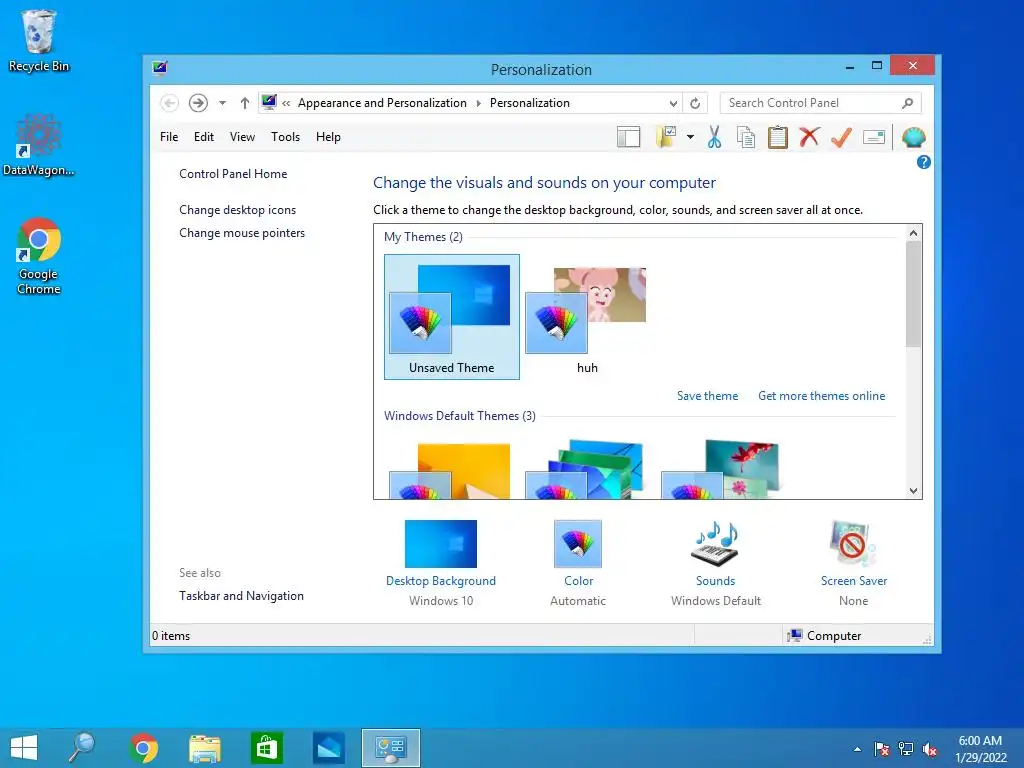This screenshot has height=768, width=1024.
Task: Click the orange checkmark Properties icon
Action: [841, 137]
